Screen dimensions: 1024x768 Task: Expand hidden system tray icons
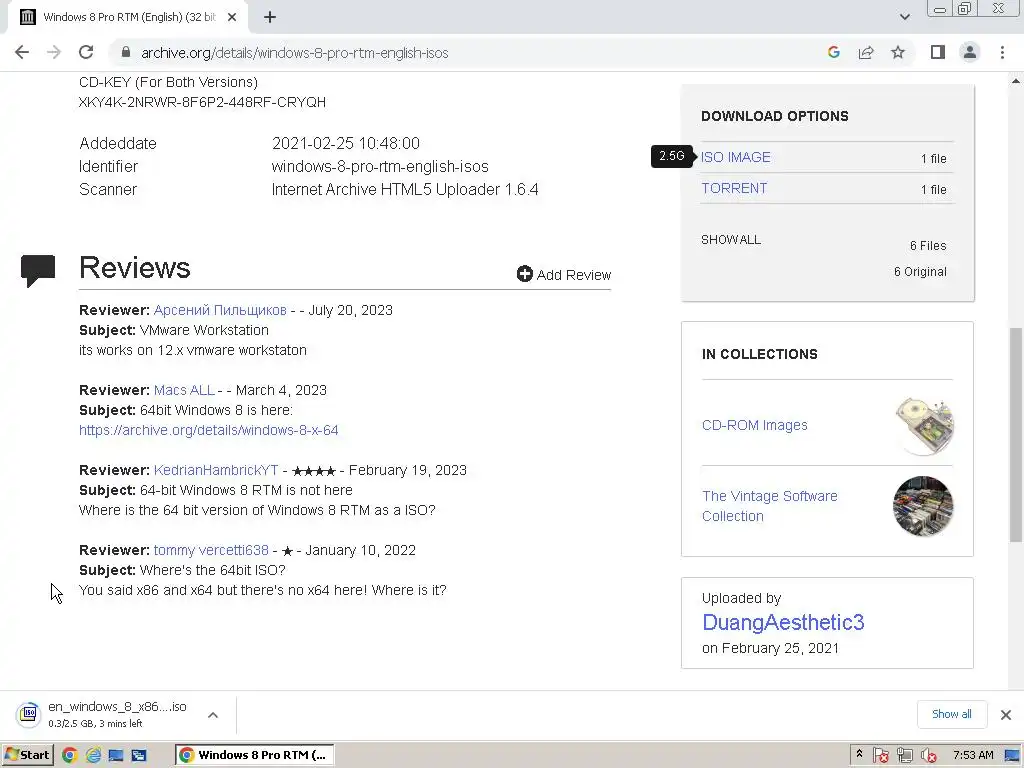859,754
